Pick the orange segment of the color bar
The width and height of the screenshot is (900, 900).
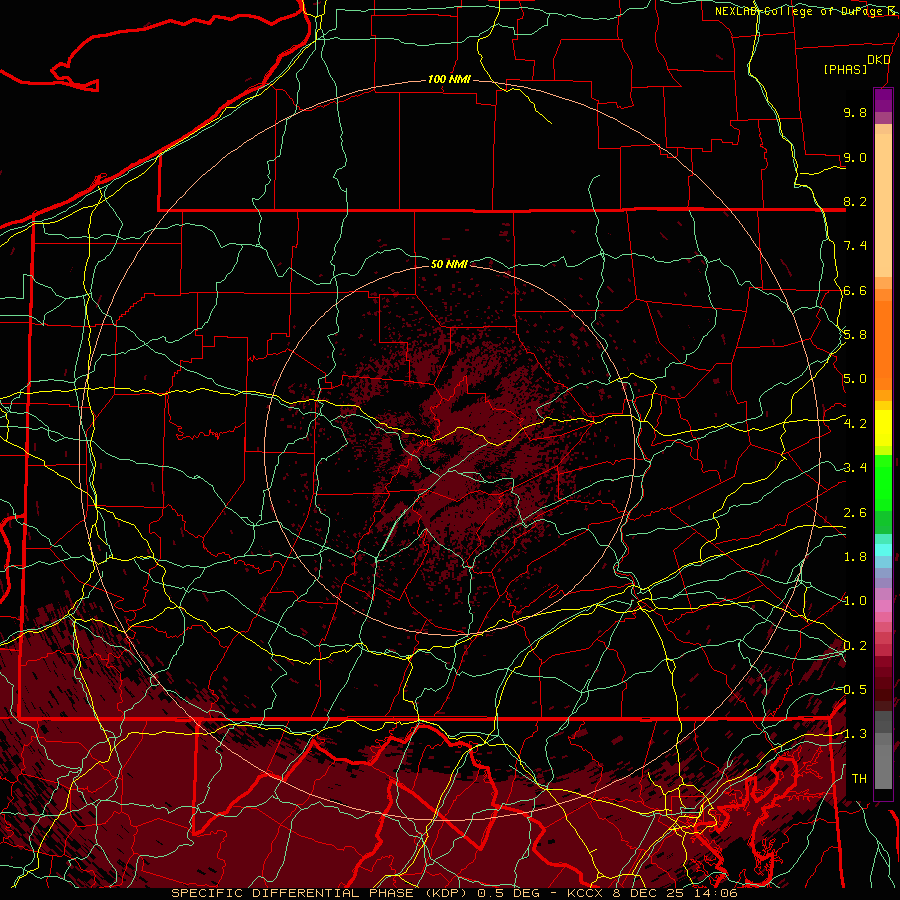883,344
